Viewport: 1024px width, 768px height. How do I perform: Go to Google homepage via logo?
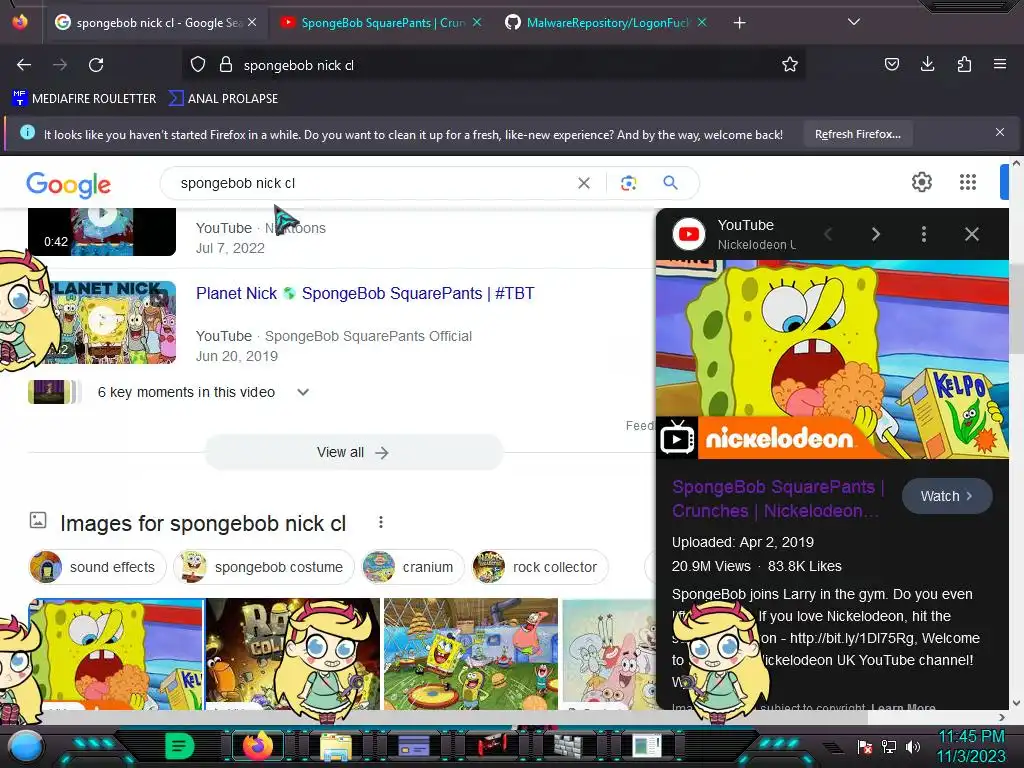[x=69, y=185]
